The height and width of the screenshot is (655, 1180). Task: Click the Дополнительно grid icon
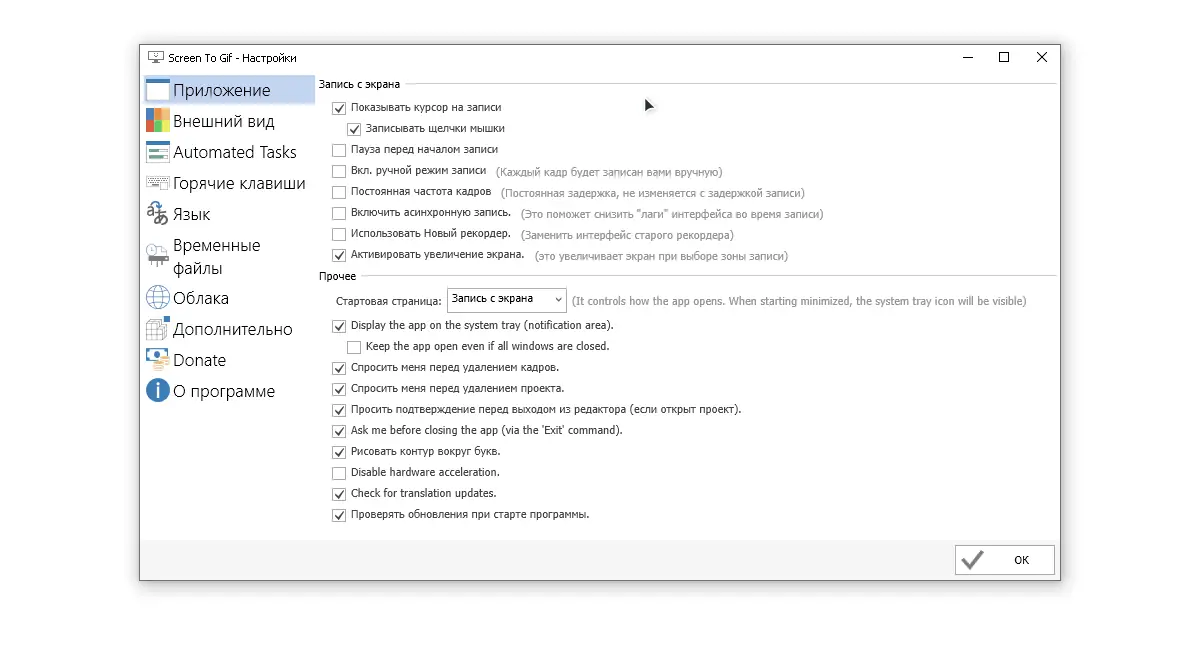[x=157, y=329]
